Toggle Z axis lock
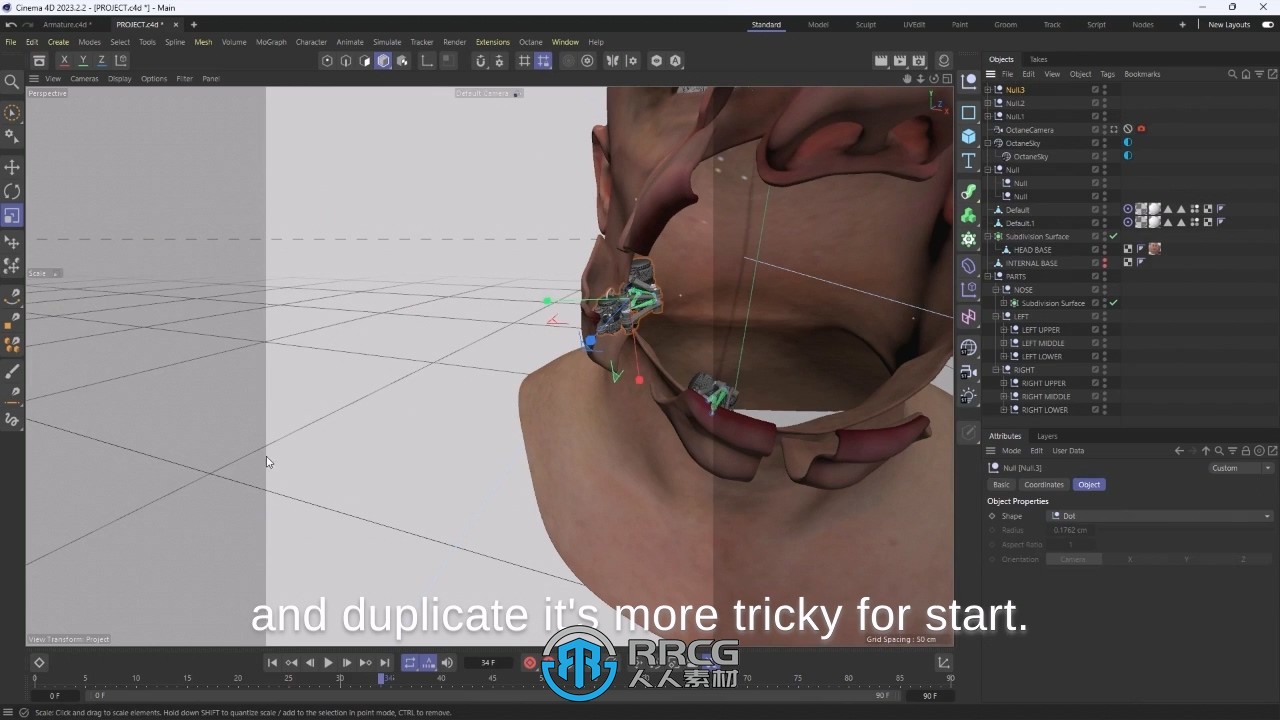The height and width of the screenshot is (720, 1280). 101,61
